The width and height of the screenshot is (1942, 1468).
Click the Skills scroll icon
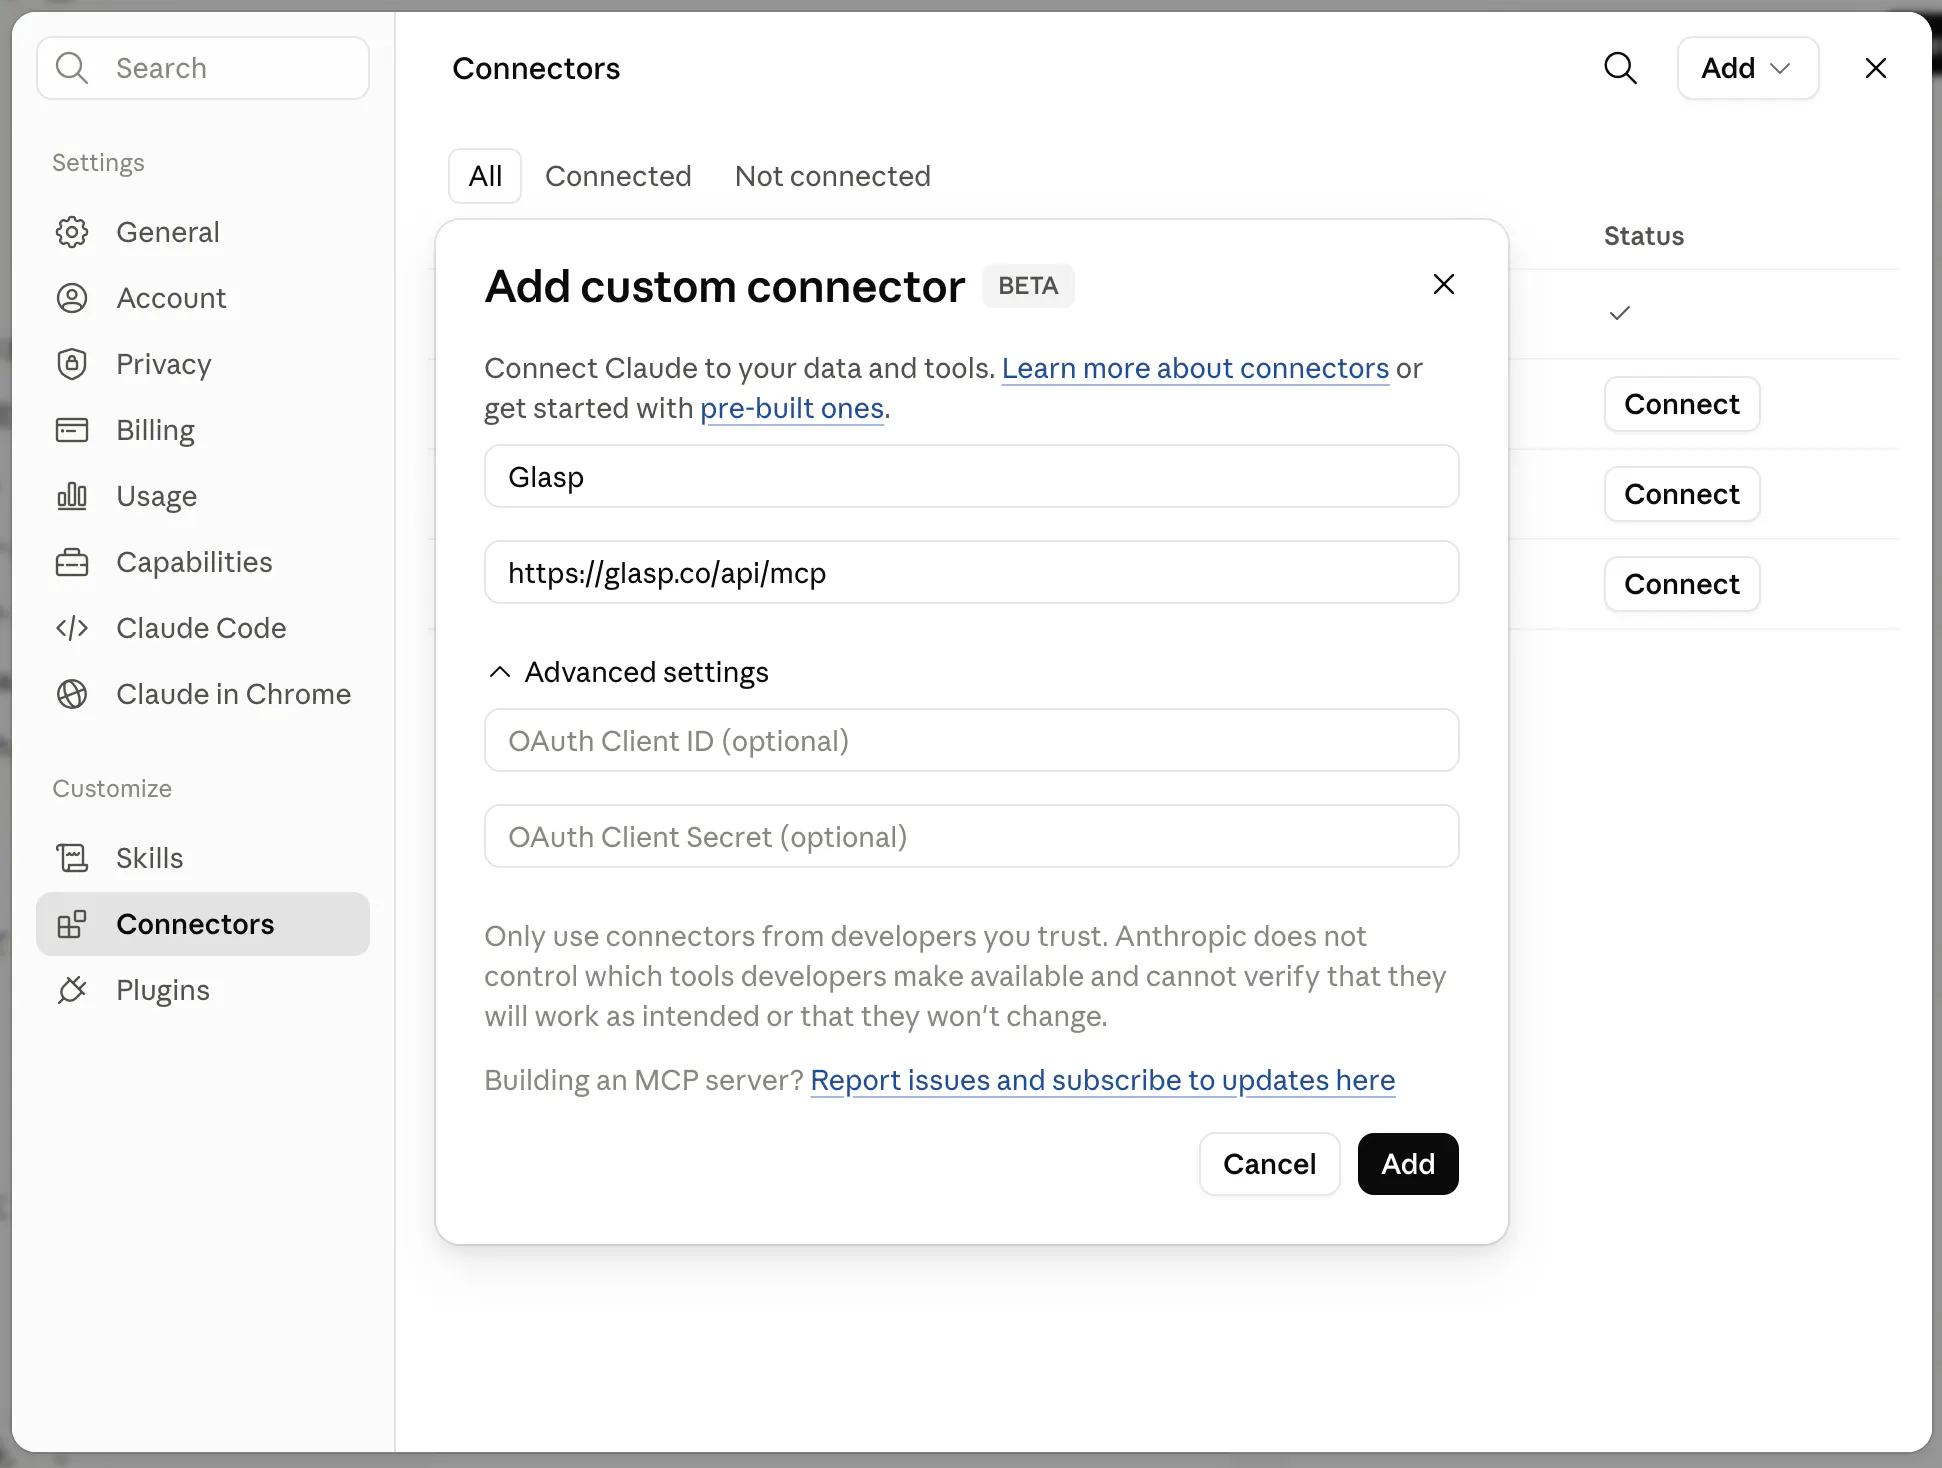click(x=72, y=858)
